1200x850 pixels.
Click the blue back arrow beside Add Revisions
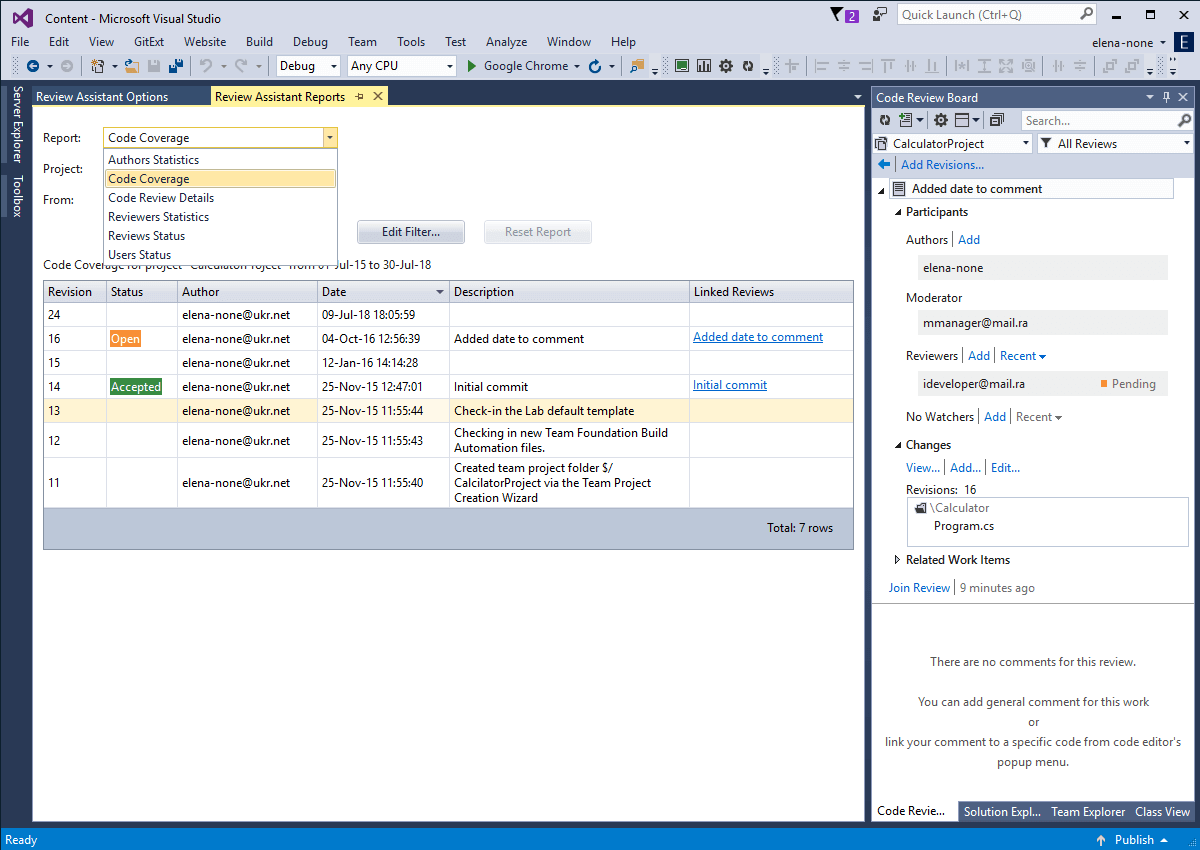884,165
